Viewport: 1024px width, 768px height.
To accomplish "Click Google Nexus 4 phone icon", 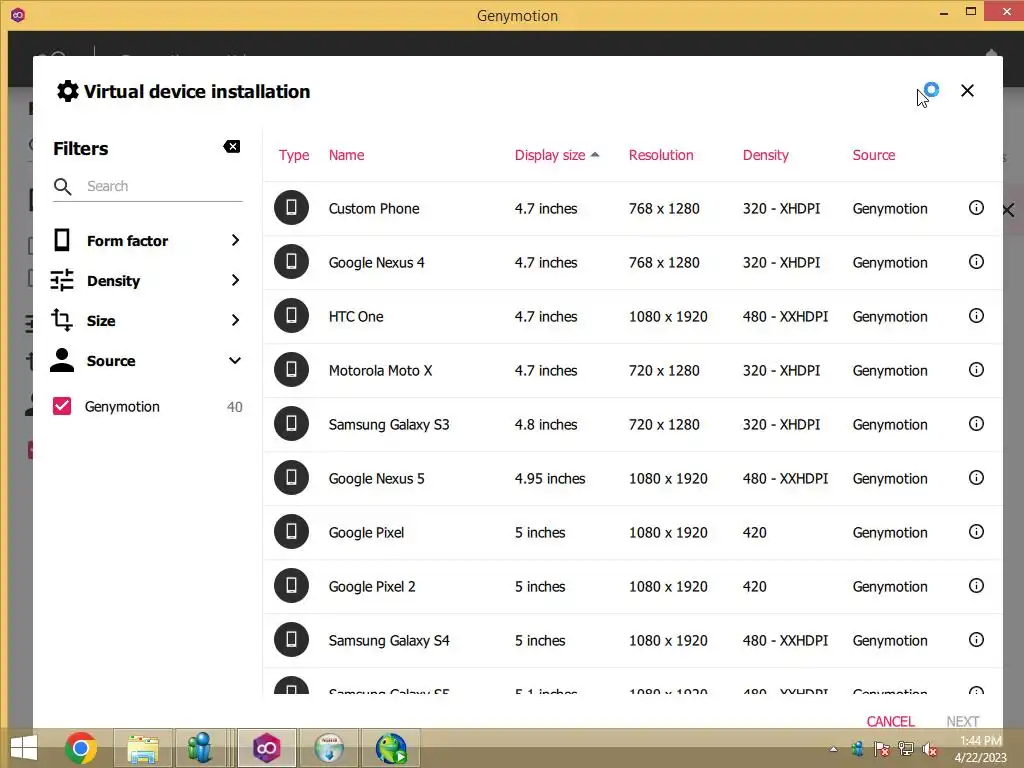I will [x=291, y=262].
